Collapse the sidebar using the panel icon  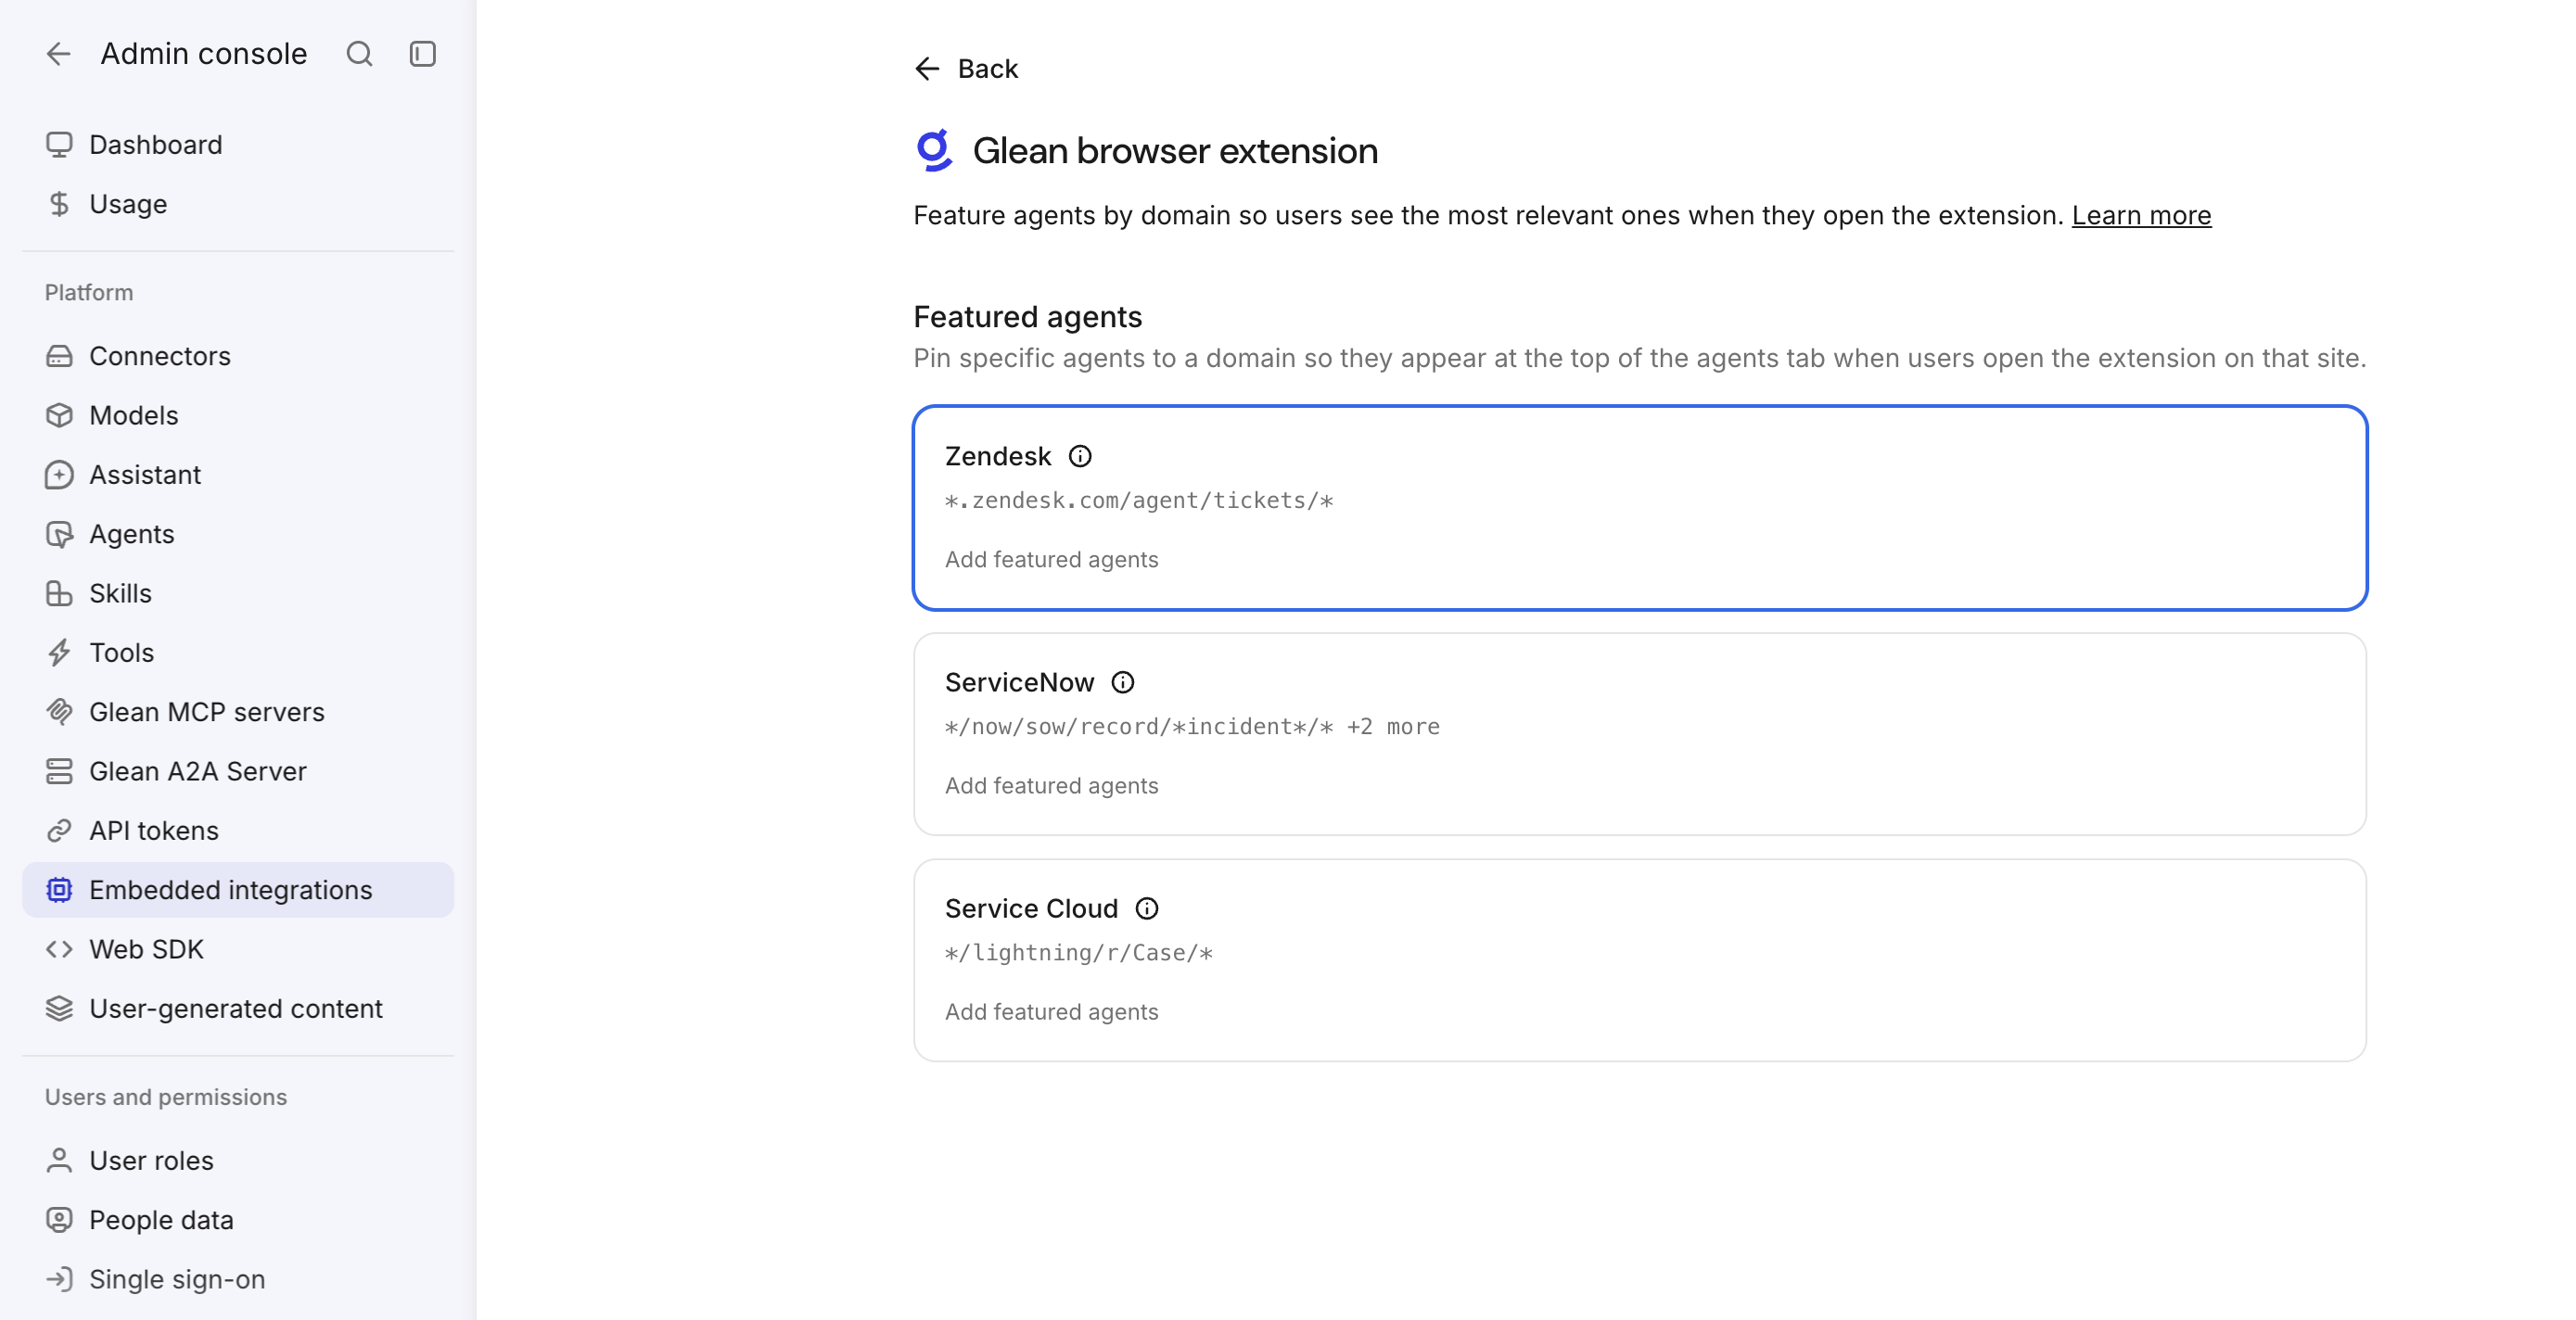pyautogui.click(x=423, y=54)
